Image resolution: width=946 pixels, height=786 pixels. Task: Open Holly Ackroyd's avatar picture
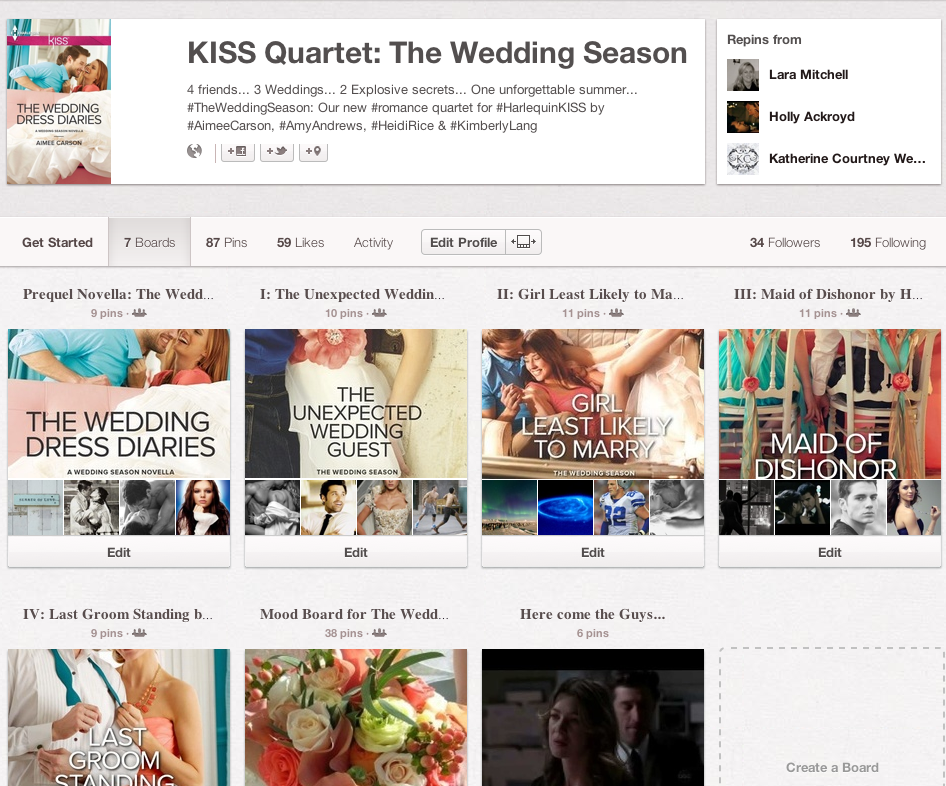[x=743, y=117]
